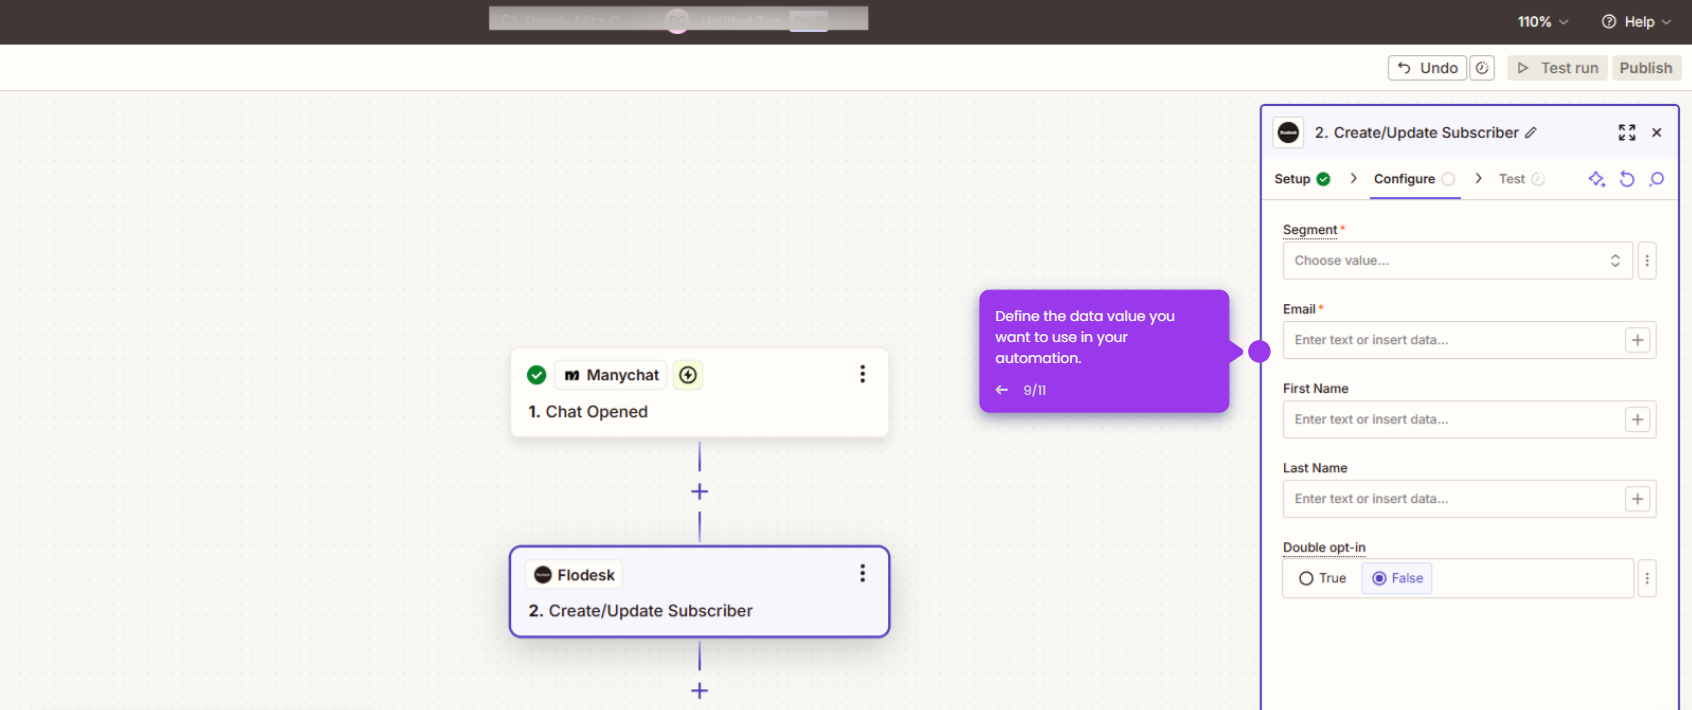Open the Segment Choose value dropdown
Image resolution: width=1692 pixels, height=710 pixels.
[1457, 261]
